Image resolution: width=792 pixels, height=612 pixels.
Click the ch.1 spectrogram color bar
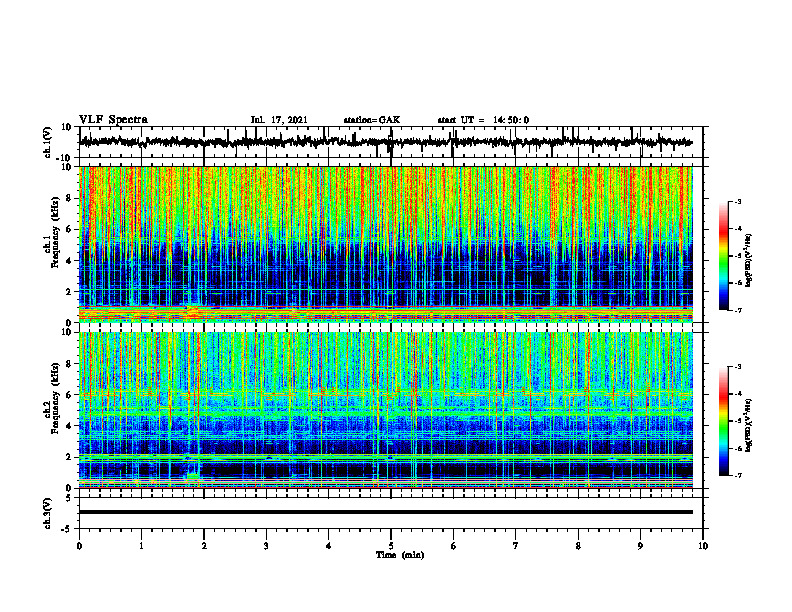click(723, 256)
